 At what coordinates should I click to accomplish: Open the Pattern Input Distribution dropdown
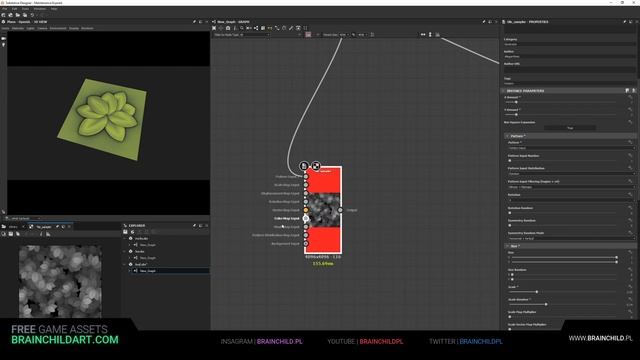coord(571,174)
